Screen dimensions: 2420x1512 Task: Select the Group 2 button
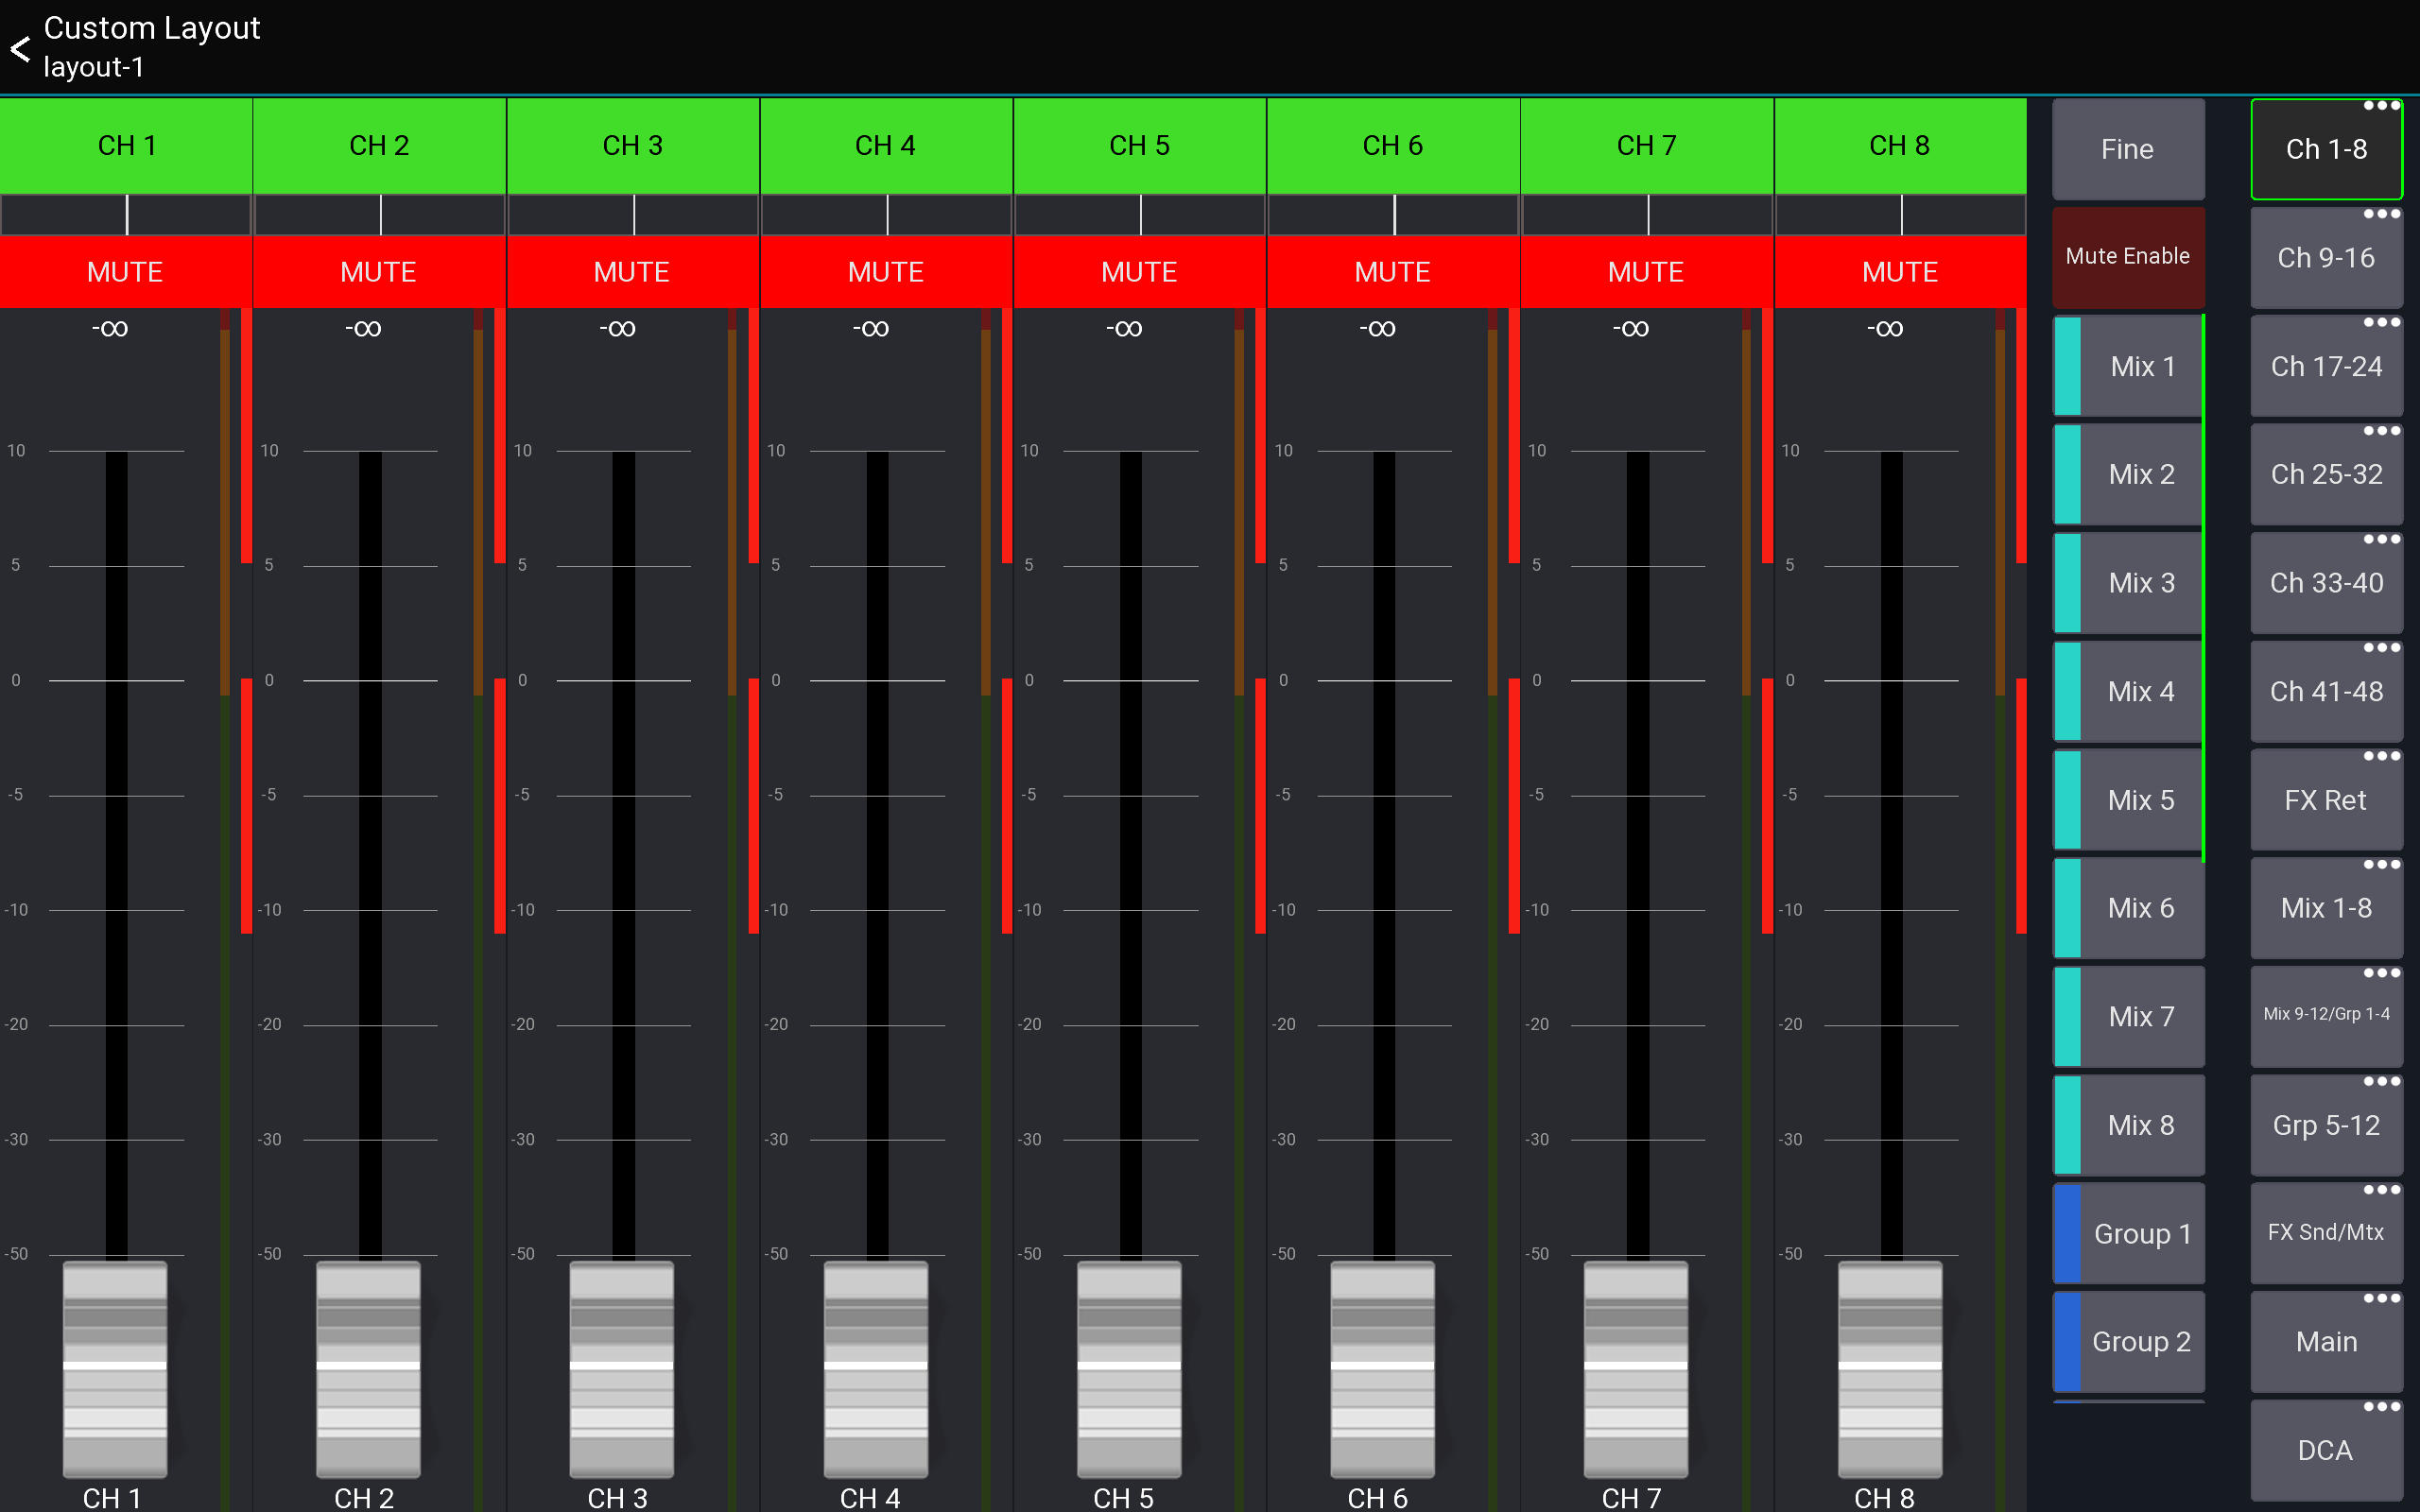[x=2140, y=1341]
